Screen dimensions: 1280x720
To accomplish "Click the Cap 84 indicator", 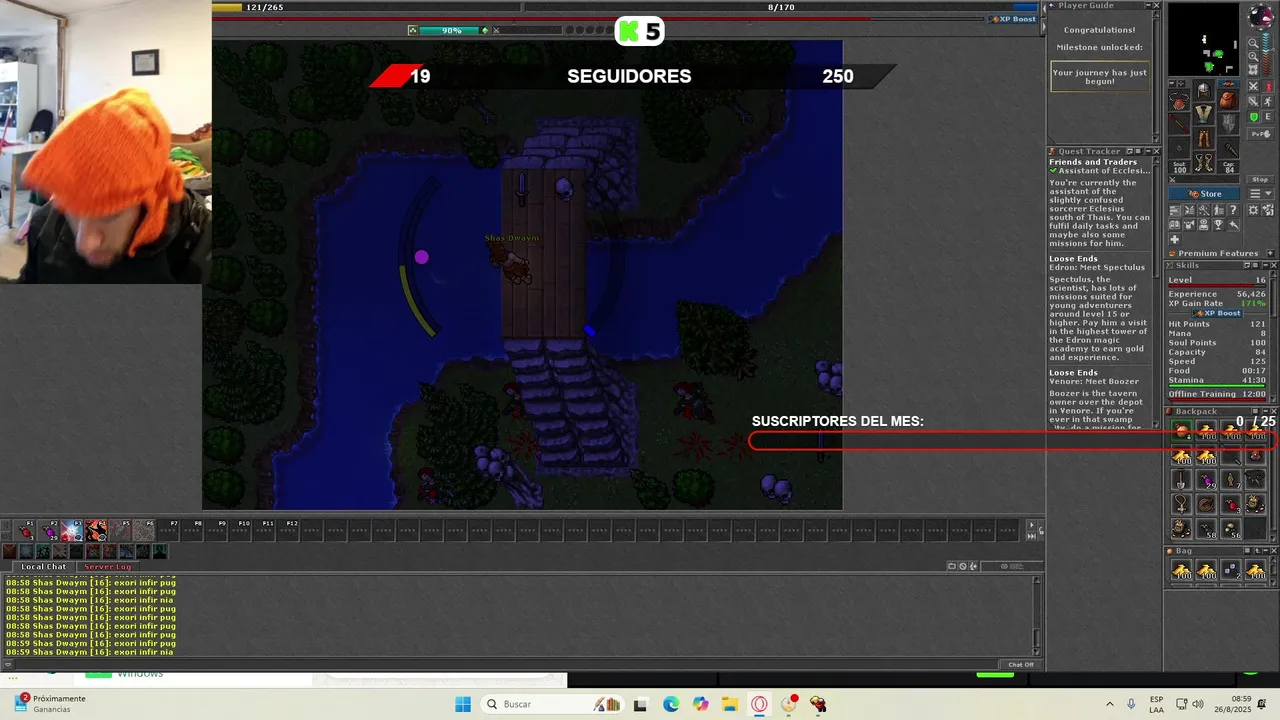I will click(x=1229, y=167).
